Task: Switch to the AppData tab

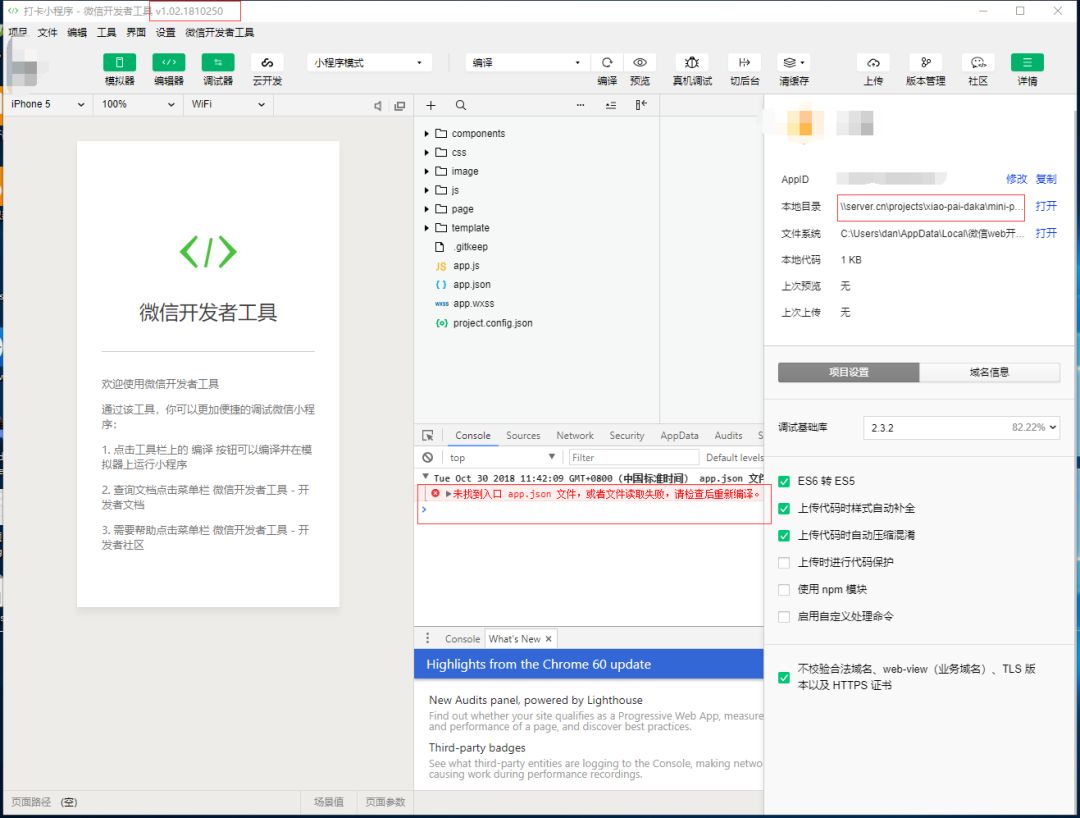Action: point(679,436)
